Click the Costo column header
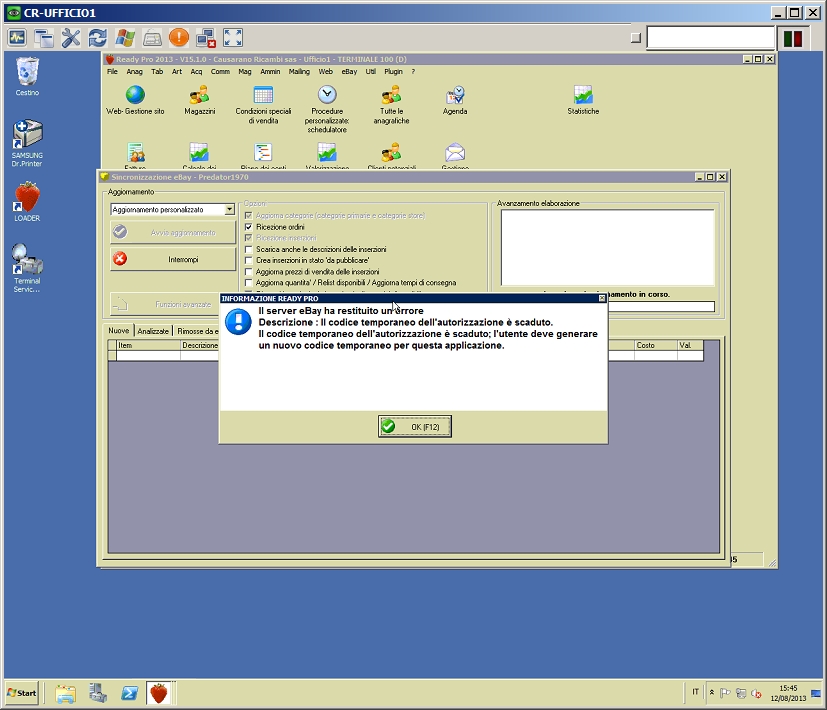The height and width of the screenshot is (710, 827). (x=656, y=345)
